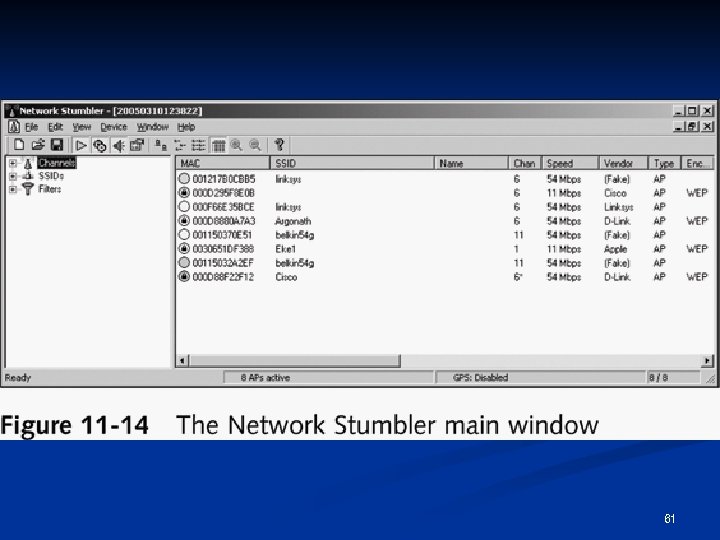This screenshot has height=540, width=720.
Task: Click status circle for 00115037 0E51 row
Action: pos(184,235)
